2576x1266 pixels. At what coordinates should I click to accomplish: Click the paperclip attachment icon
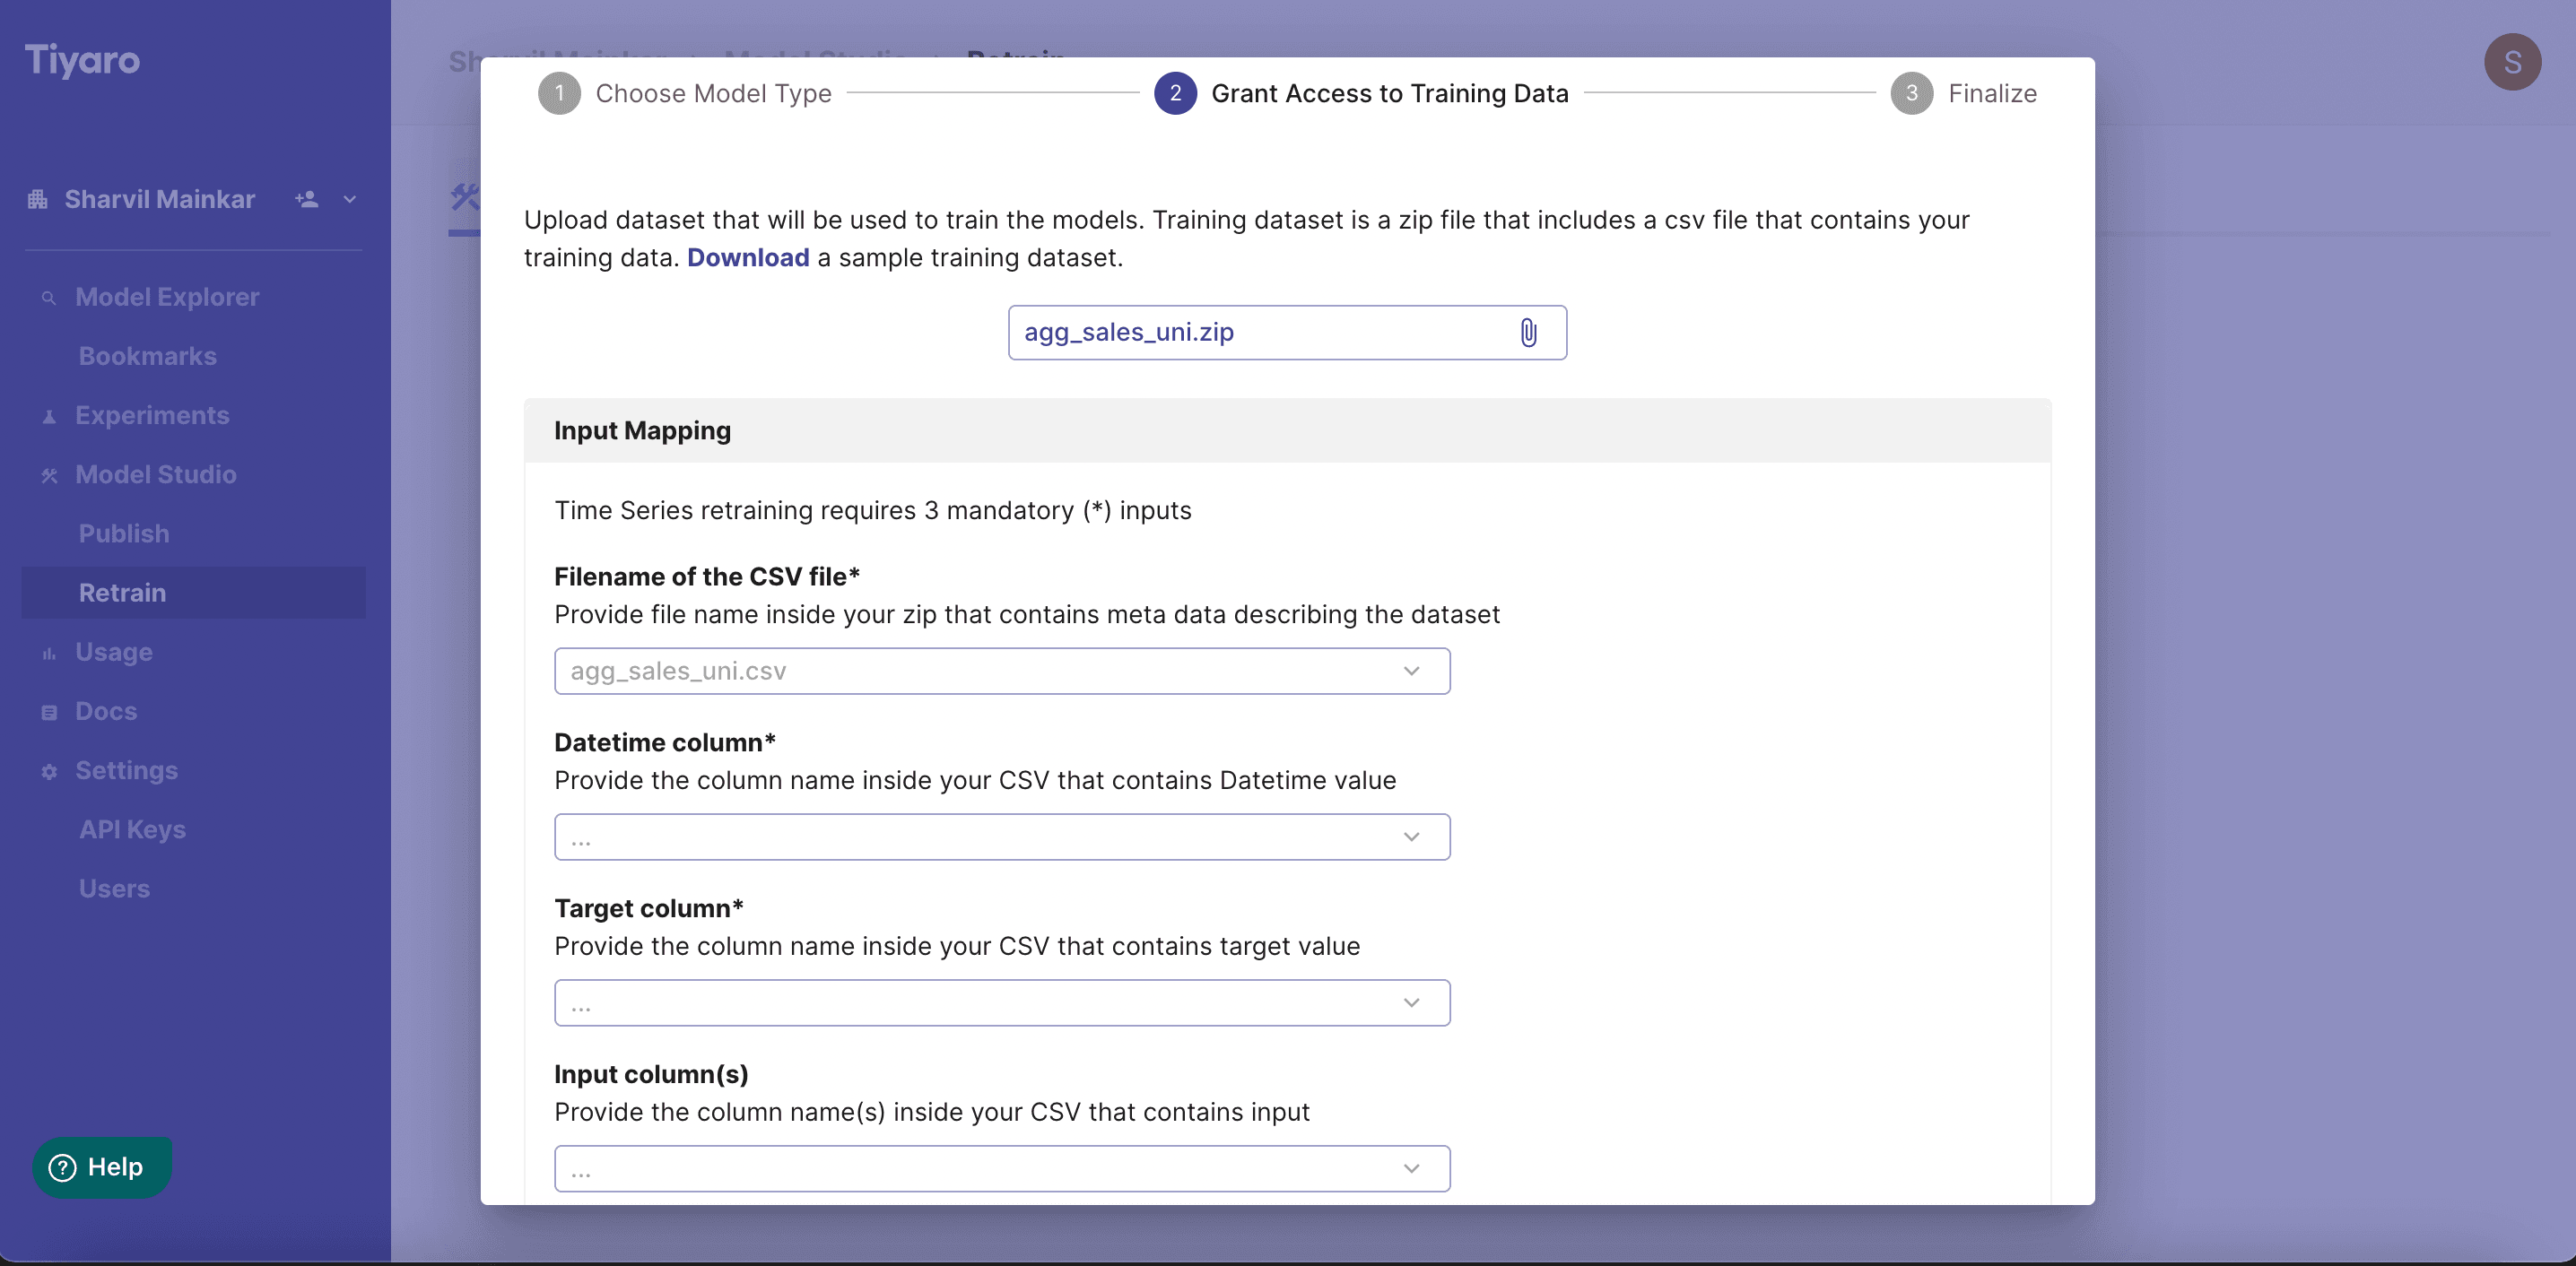coord(1528,332)
